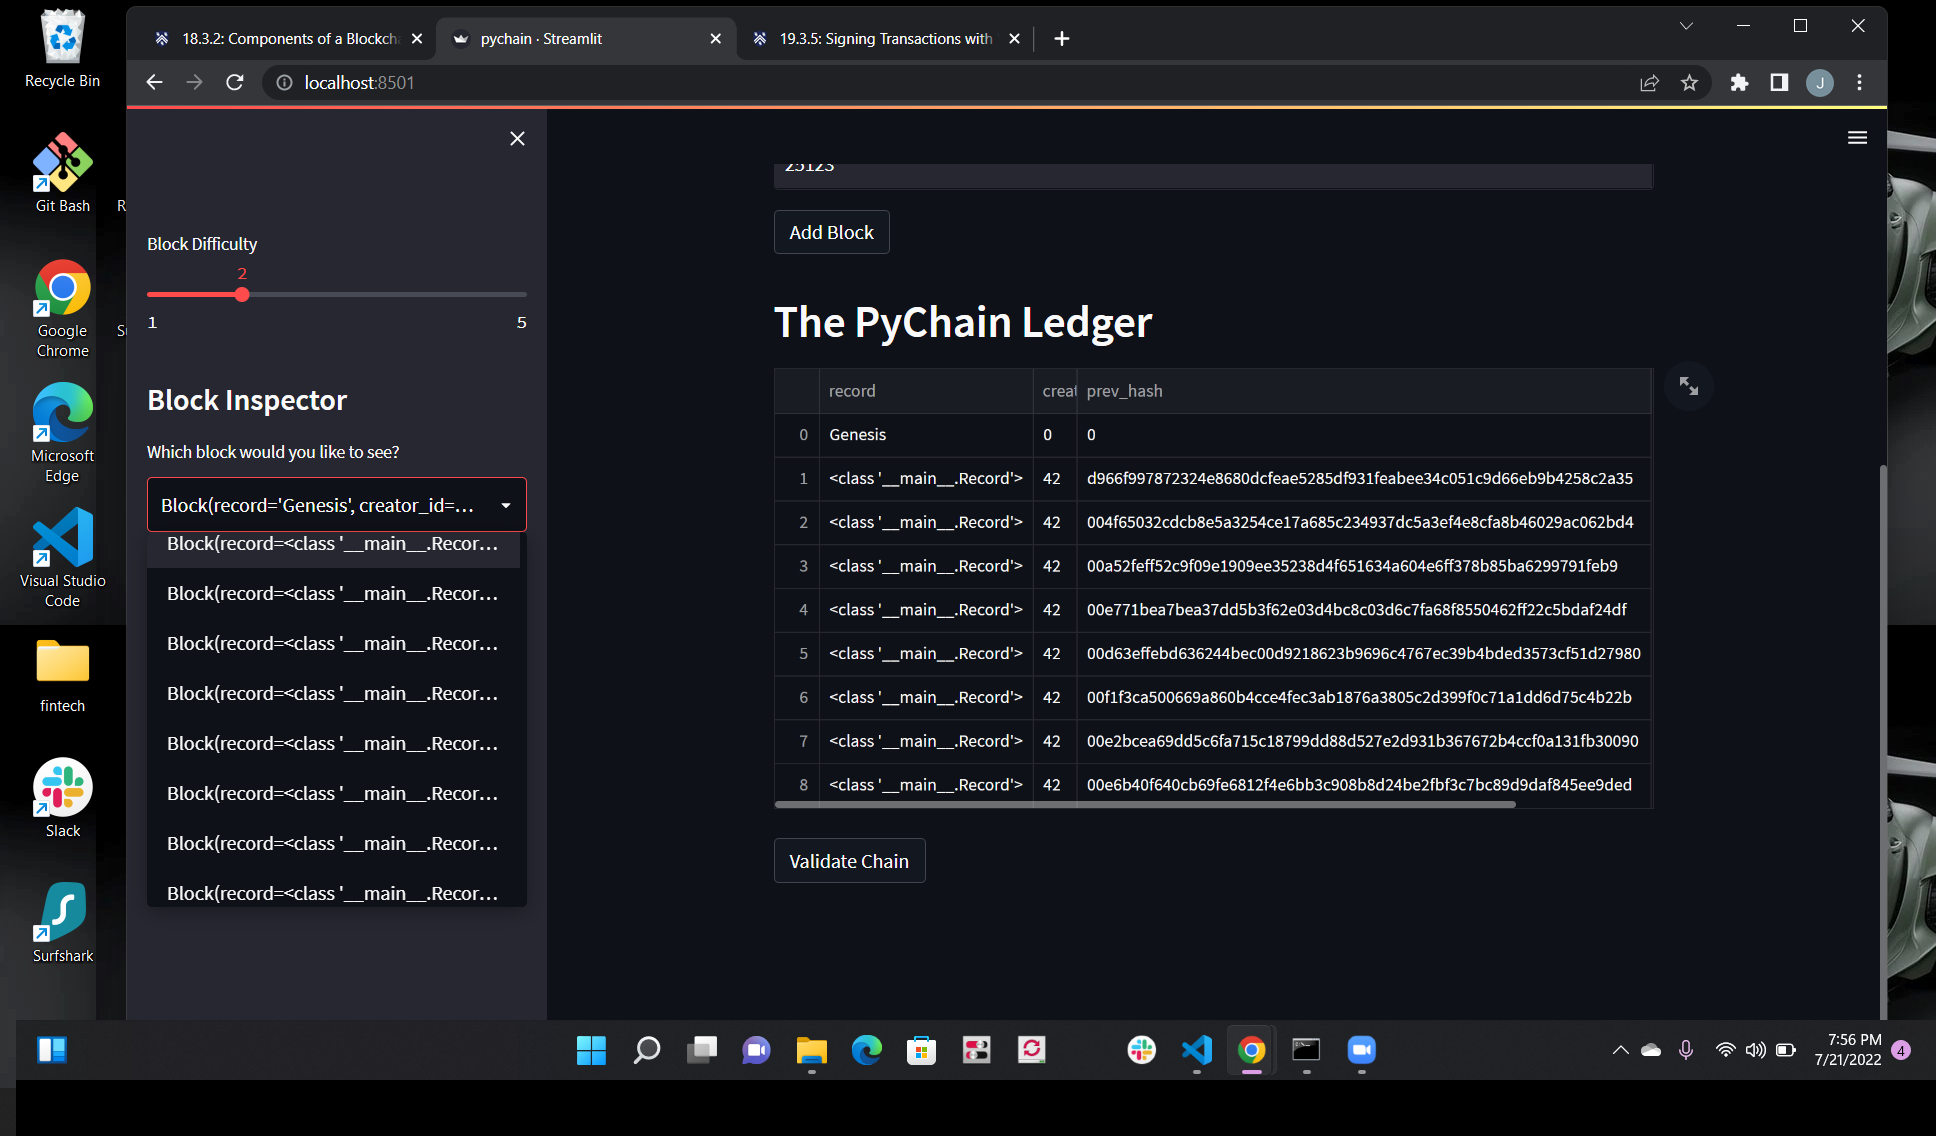The image size is (1936, 1136).
Task: Open the browser share menu
Action: point(1649,83)
